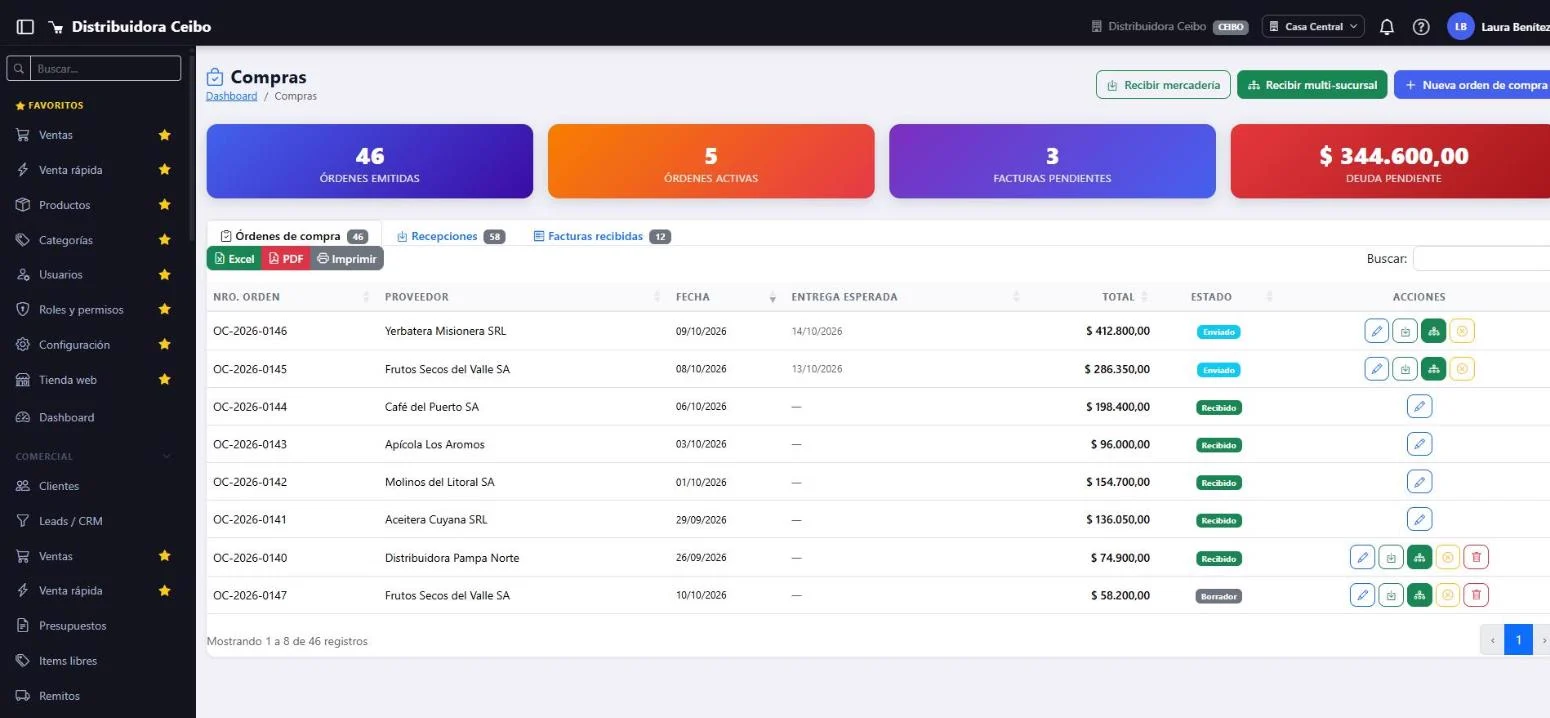Screen dimensions: 1550x718
Task: Export the table to PDF
Action: (286, 258)
